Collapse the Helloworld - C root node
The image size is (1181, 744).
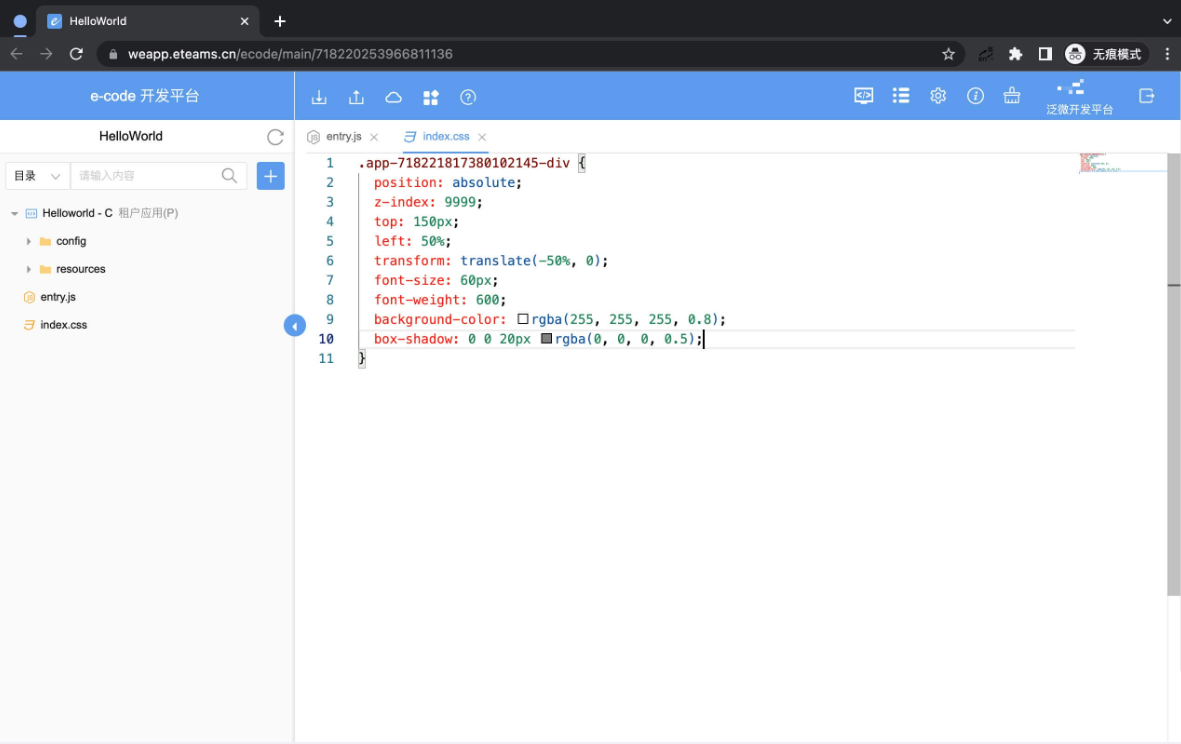pyautogui.click(x=14, y=213)
